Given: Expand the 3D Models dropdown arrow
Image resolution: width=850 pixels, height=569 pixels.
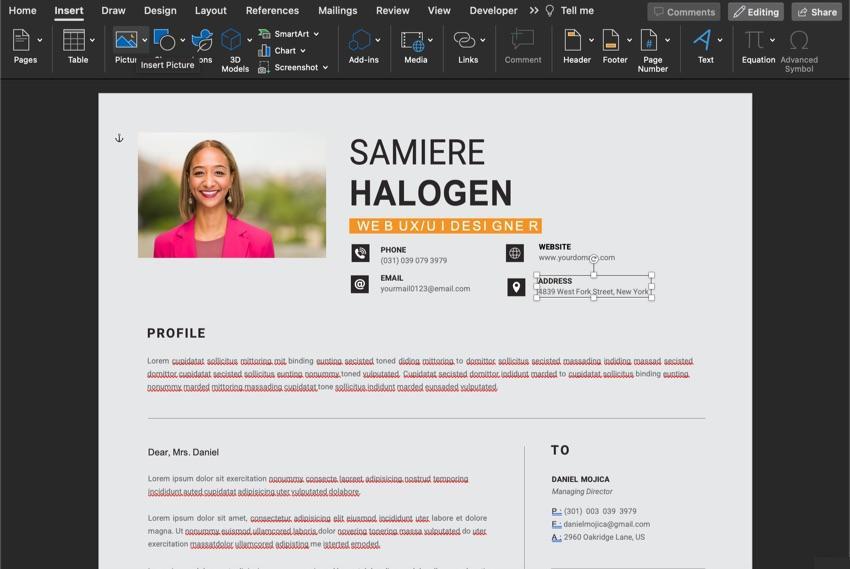Looking at the screenshot, I should pos(249,40).
